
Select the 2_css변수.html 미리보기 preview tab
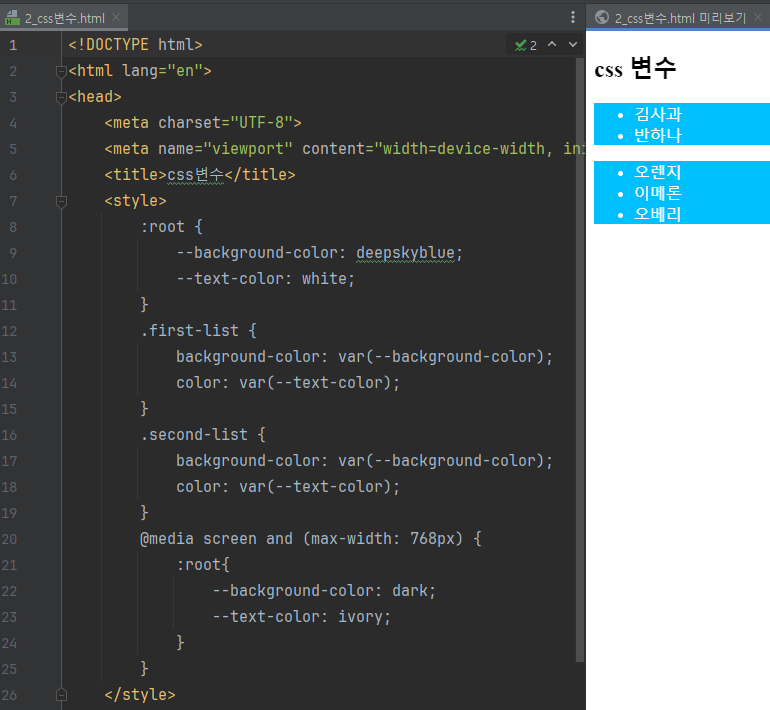tap(680, 18)
